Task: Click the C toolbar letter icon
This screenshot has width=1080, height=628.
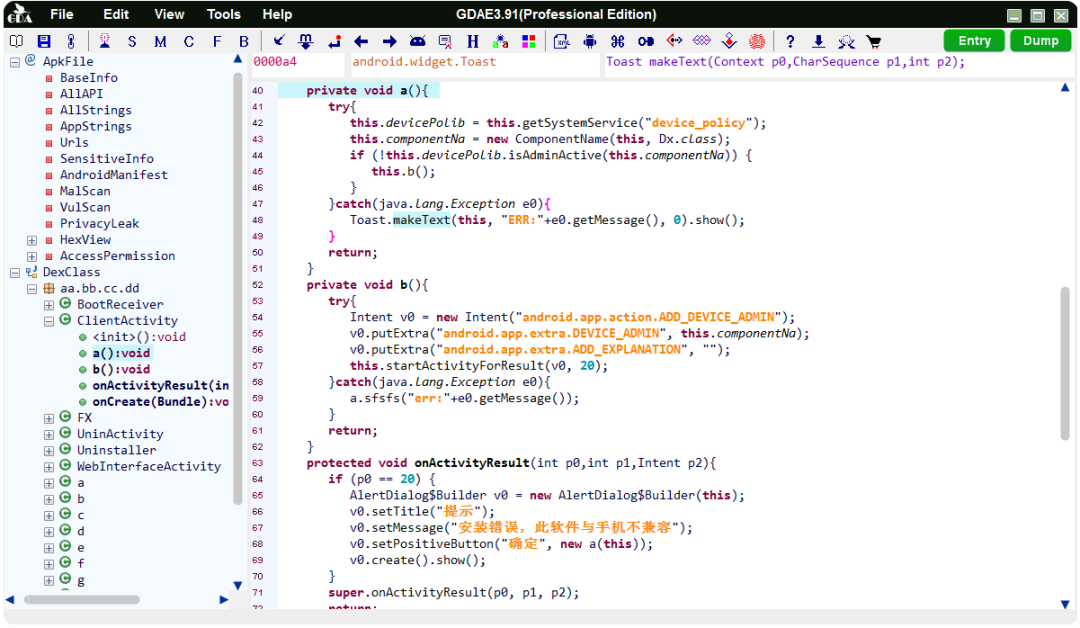Action: pos(188,42)
